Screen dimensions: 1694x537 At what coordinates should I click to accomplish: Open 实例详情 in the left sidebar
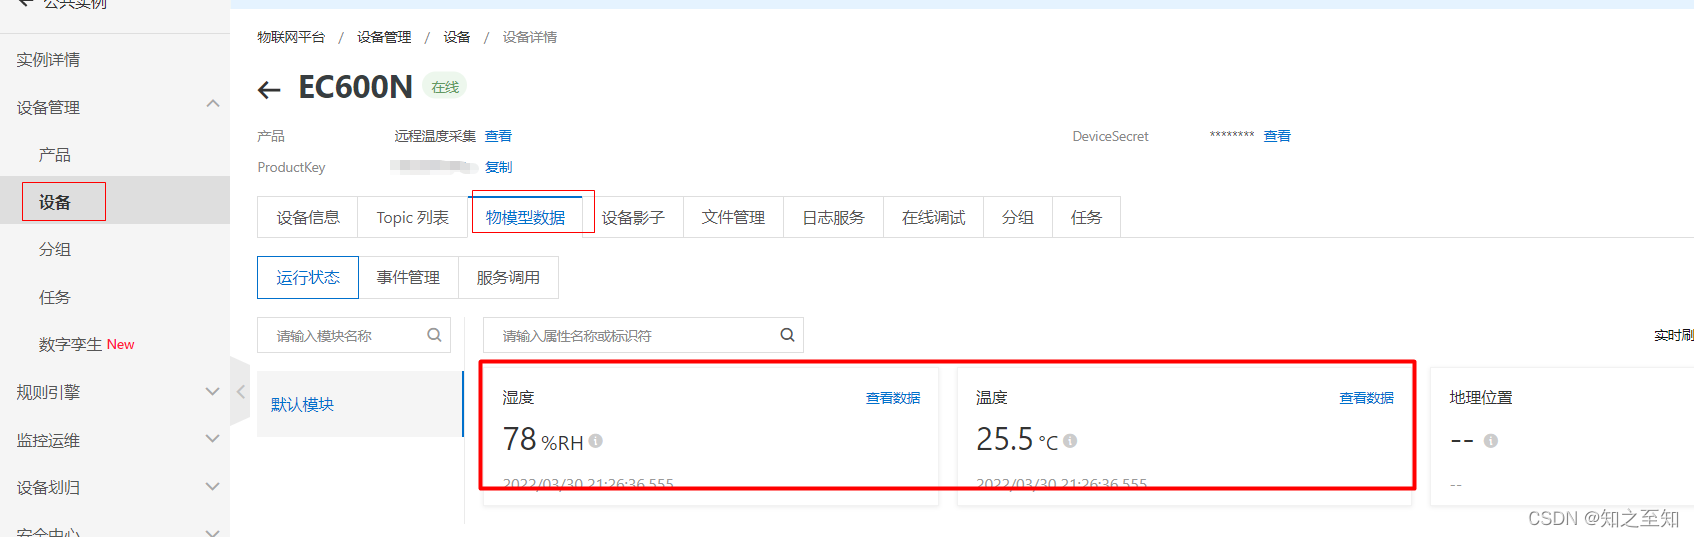coord(48,60)
